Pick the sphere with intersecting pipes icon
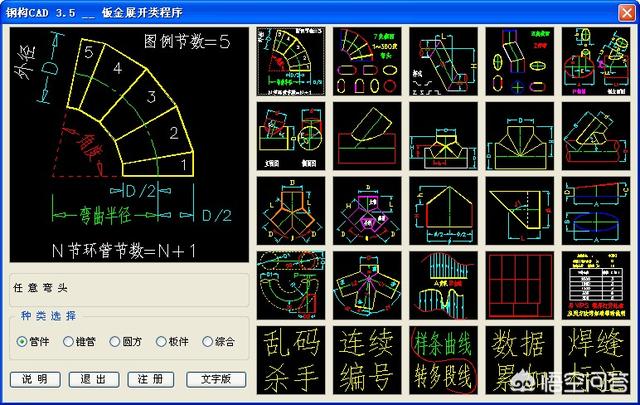Screen dimensions: 640x405 (596, 62)
